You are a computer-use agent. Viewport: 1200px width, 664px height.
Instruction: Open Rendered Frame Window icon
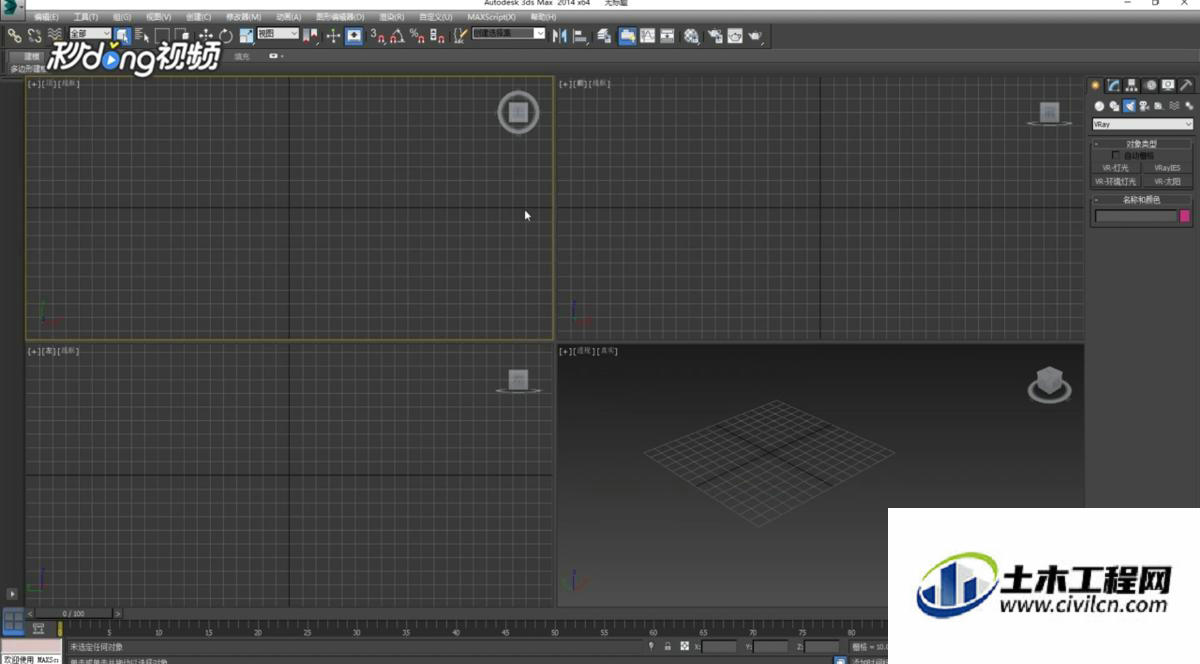735,36
